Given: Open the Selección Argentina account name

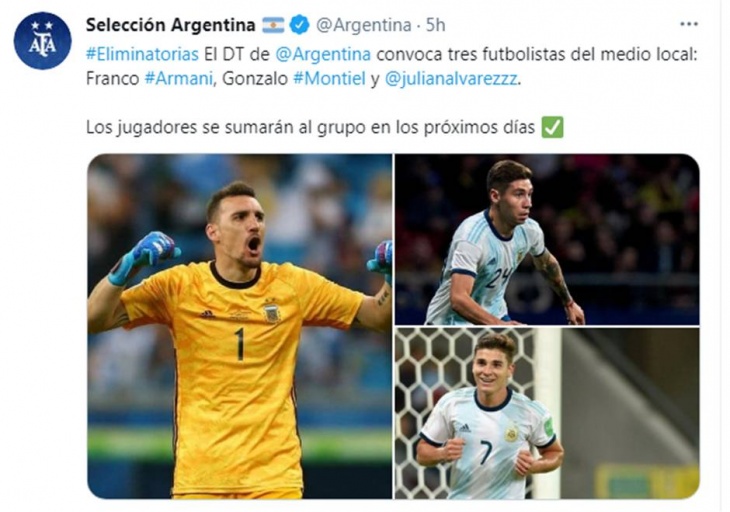Looking at the screenshot, I should [x=170, y=25].
